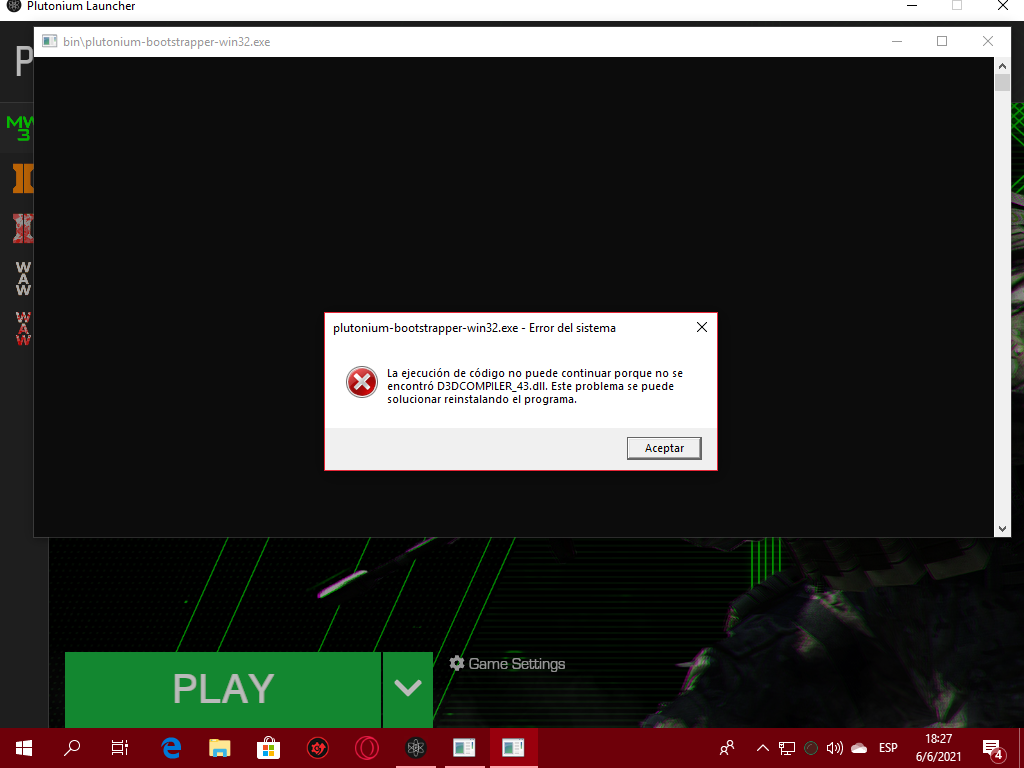1024x768 pixels.
Task: Click the Show Desktop strip on taskbar
Action: pos(1021,748)
